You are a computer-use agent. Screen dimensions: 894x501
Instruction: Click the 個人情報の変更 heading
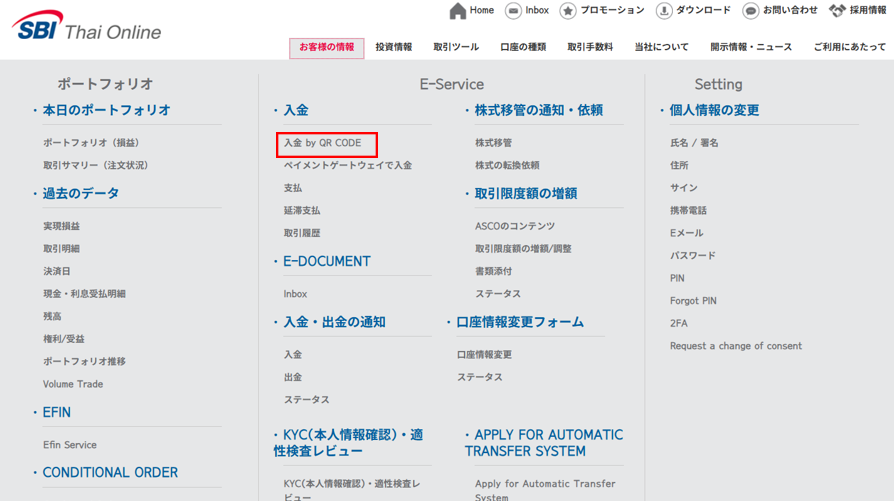click(x=714, y=110)
